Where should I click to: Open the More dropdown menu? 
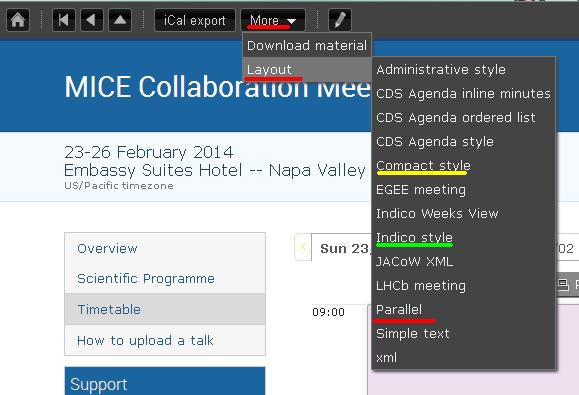(x=273, y=20)
